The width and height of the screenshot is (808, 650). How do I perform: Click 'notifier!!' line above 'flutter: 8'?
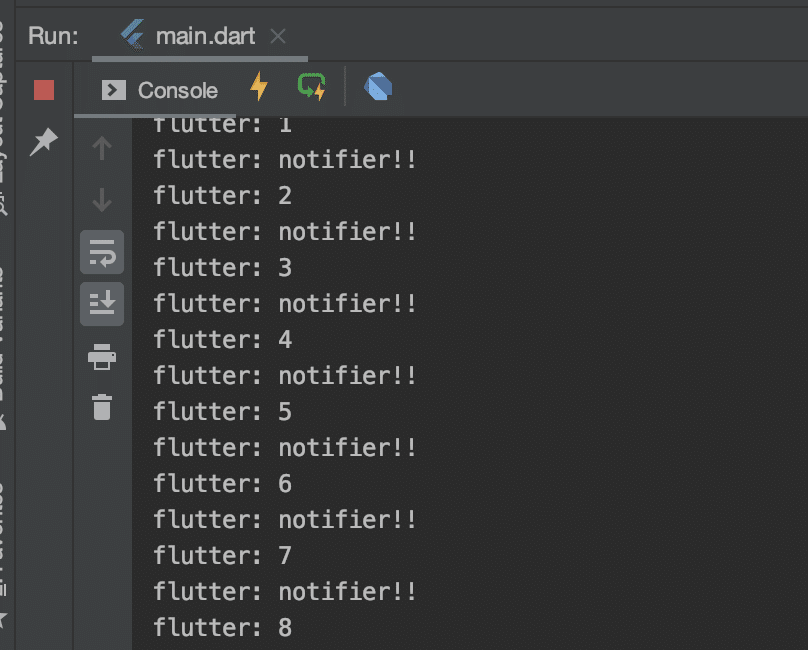coord(284,592)
